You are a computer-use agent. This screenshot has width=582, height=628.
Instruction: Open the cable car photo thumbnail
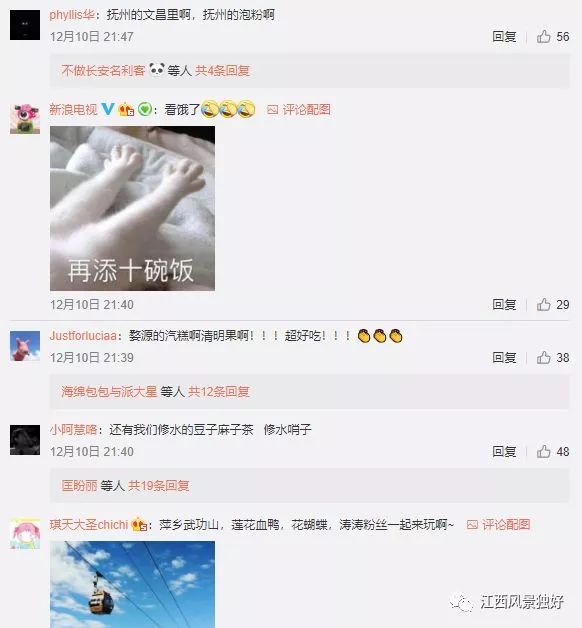coord(133,584)
